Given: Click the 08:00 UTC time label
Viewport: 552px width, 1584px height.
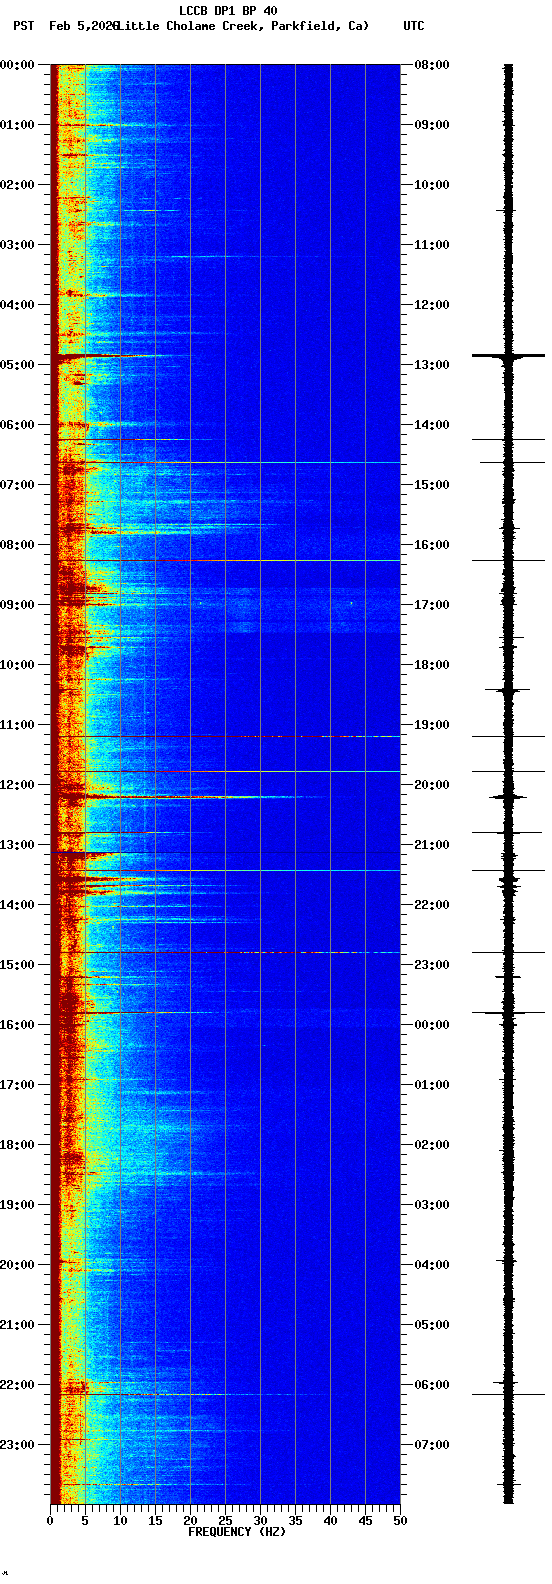Looking at the screenshot, I should pyautogui.click(x=431, y=65).
